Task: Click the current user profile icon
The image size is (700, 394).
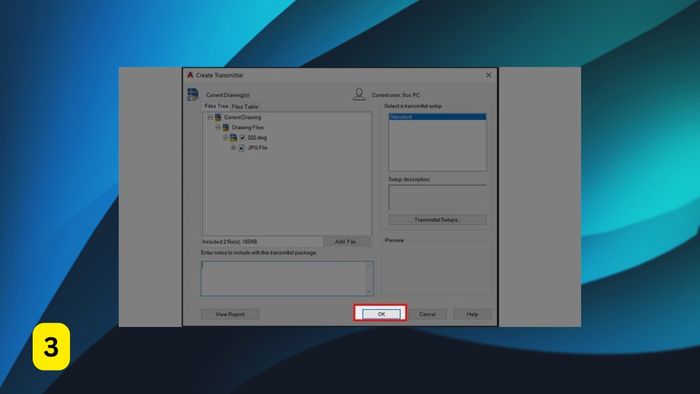Action: pyautogui.click(x=359, y=94)
